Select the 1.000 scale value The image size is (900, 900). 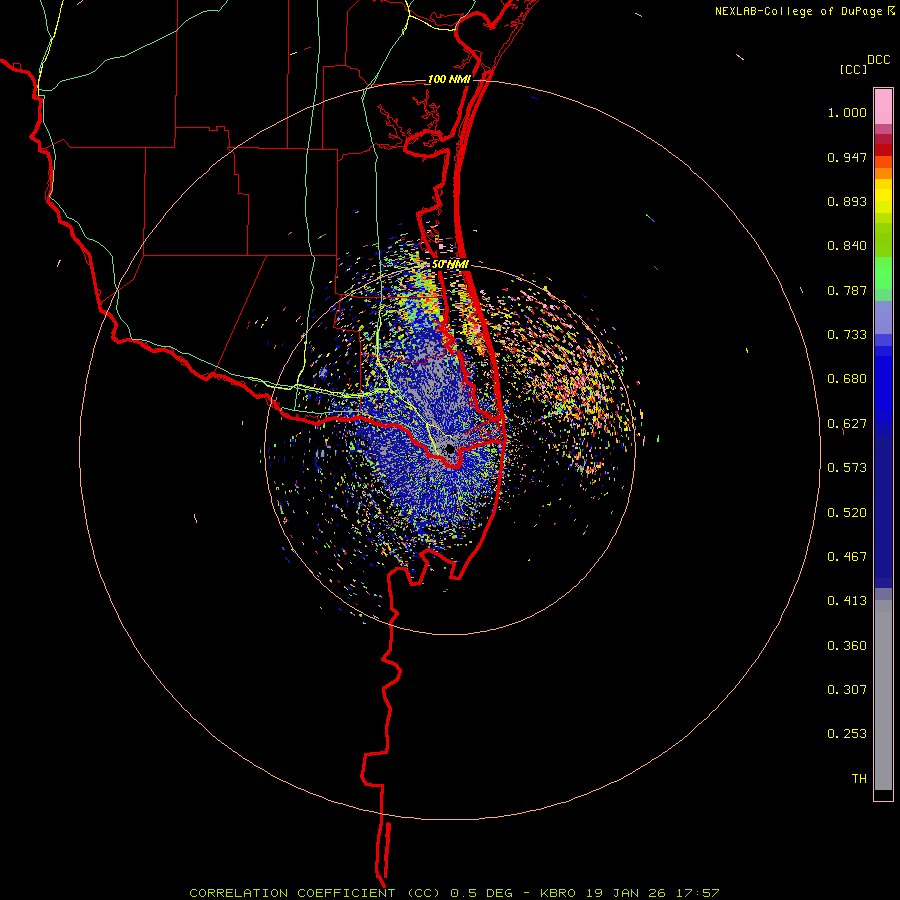point(847,112)
